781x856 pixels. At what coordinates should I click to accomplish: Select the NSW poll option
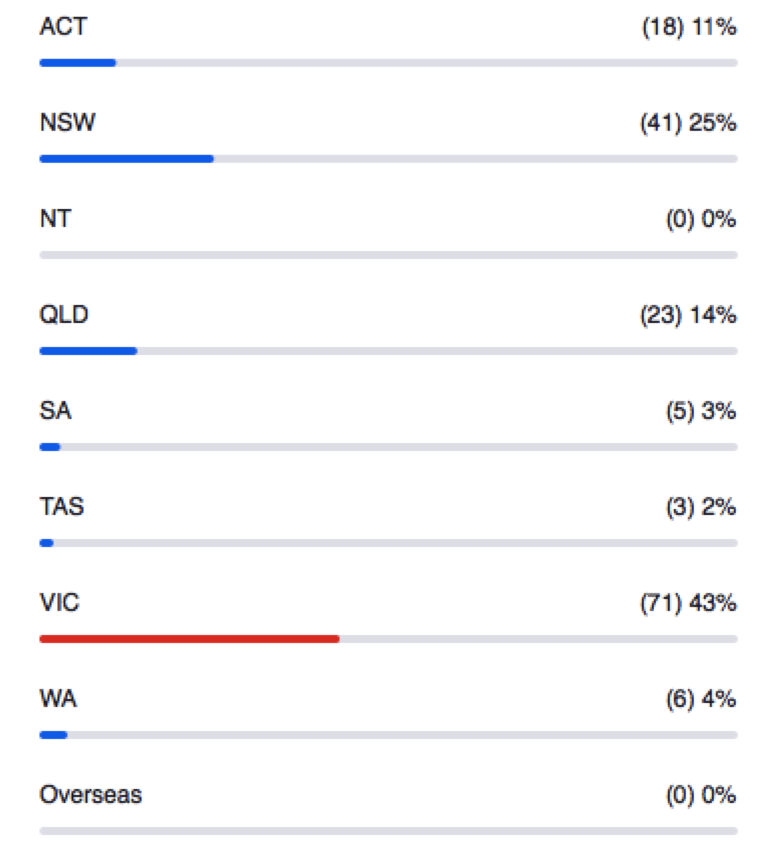coord(67,122)
